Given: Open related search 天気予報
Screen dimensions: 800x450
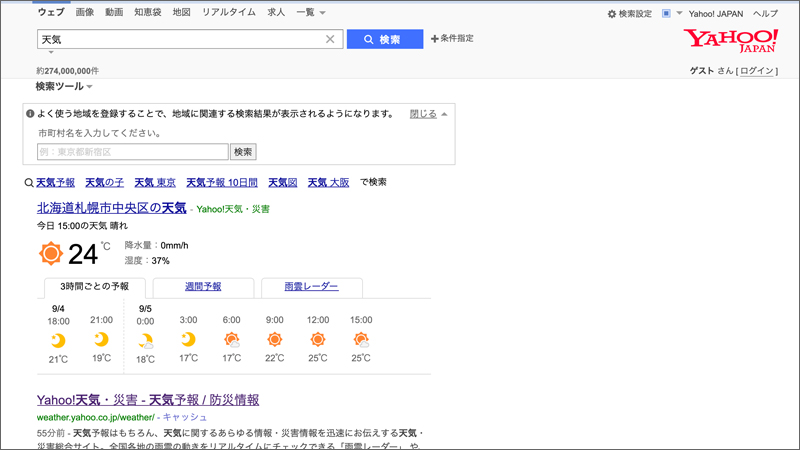Looking at the screenshot, I should click(56, 182).
